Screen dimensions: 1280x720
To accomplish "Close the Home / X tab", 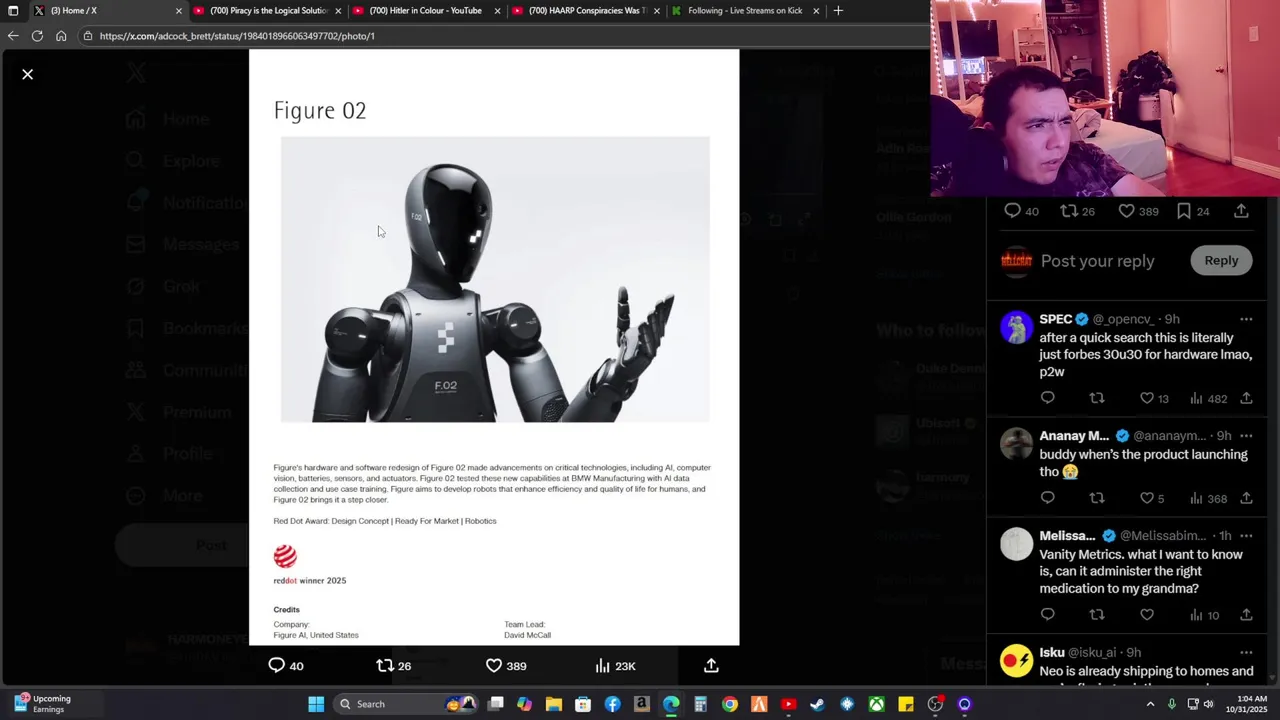I will (179, 11).
